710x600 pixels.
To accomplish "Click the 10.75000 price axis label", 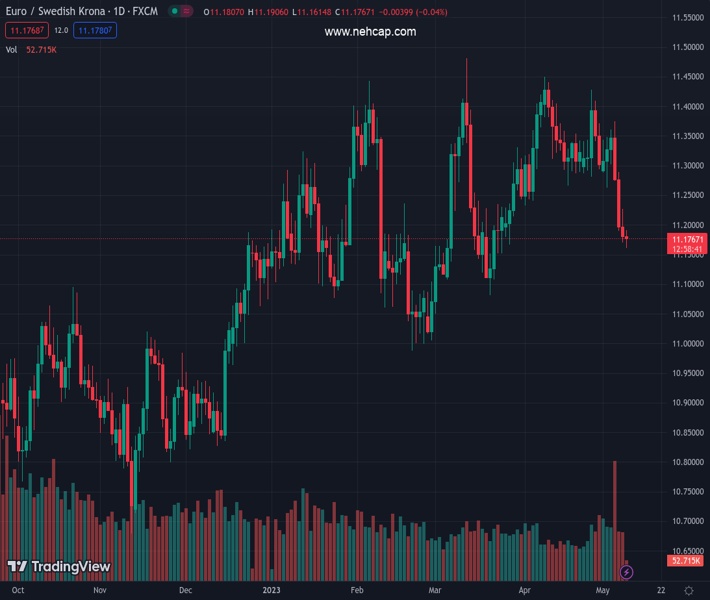I will pos(688,491).
